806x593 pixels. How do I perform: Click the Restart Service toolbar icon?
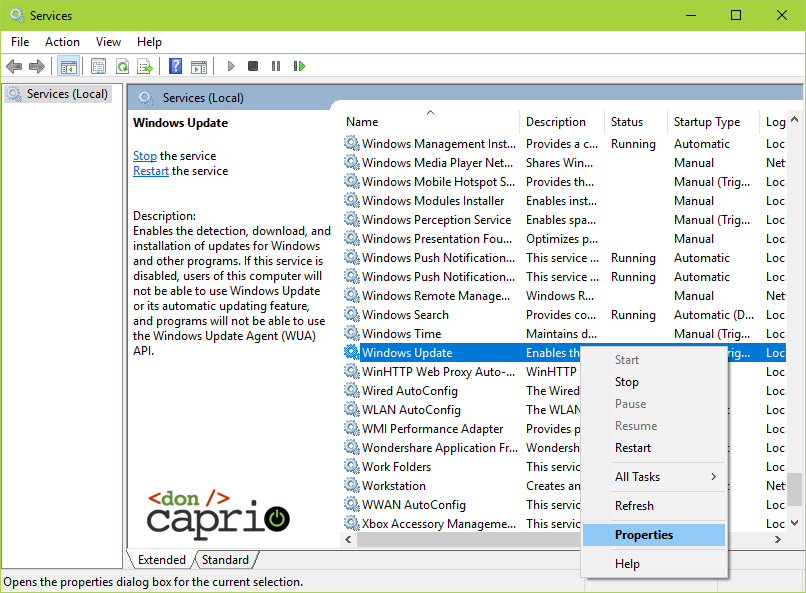(x=299, y=66)
